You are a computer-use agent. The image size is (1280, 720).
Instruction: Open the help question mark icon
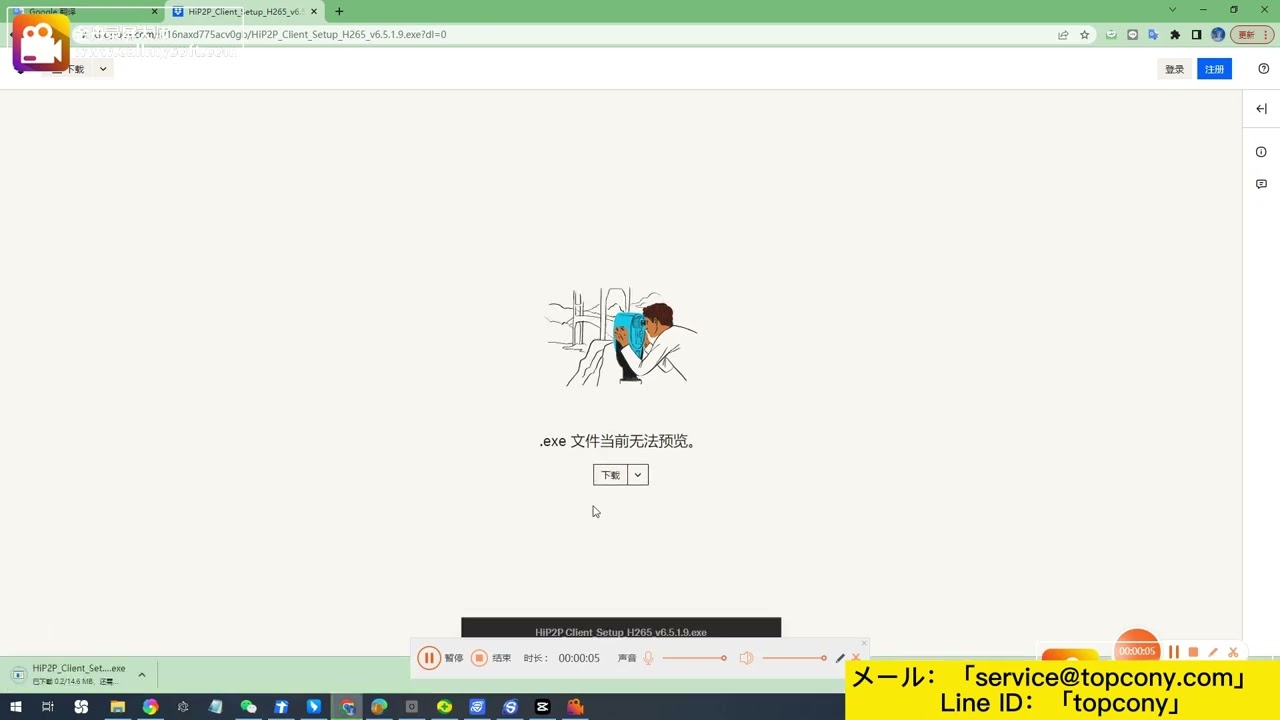point(1263,69)
